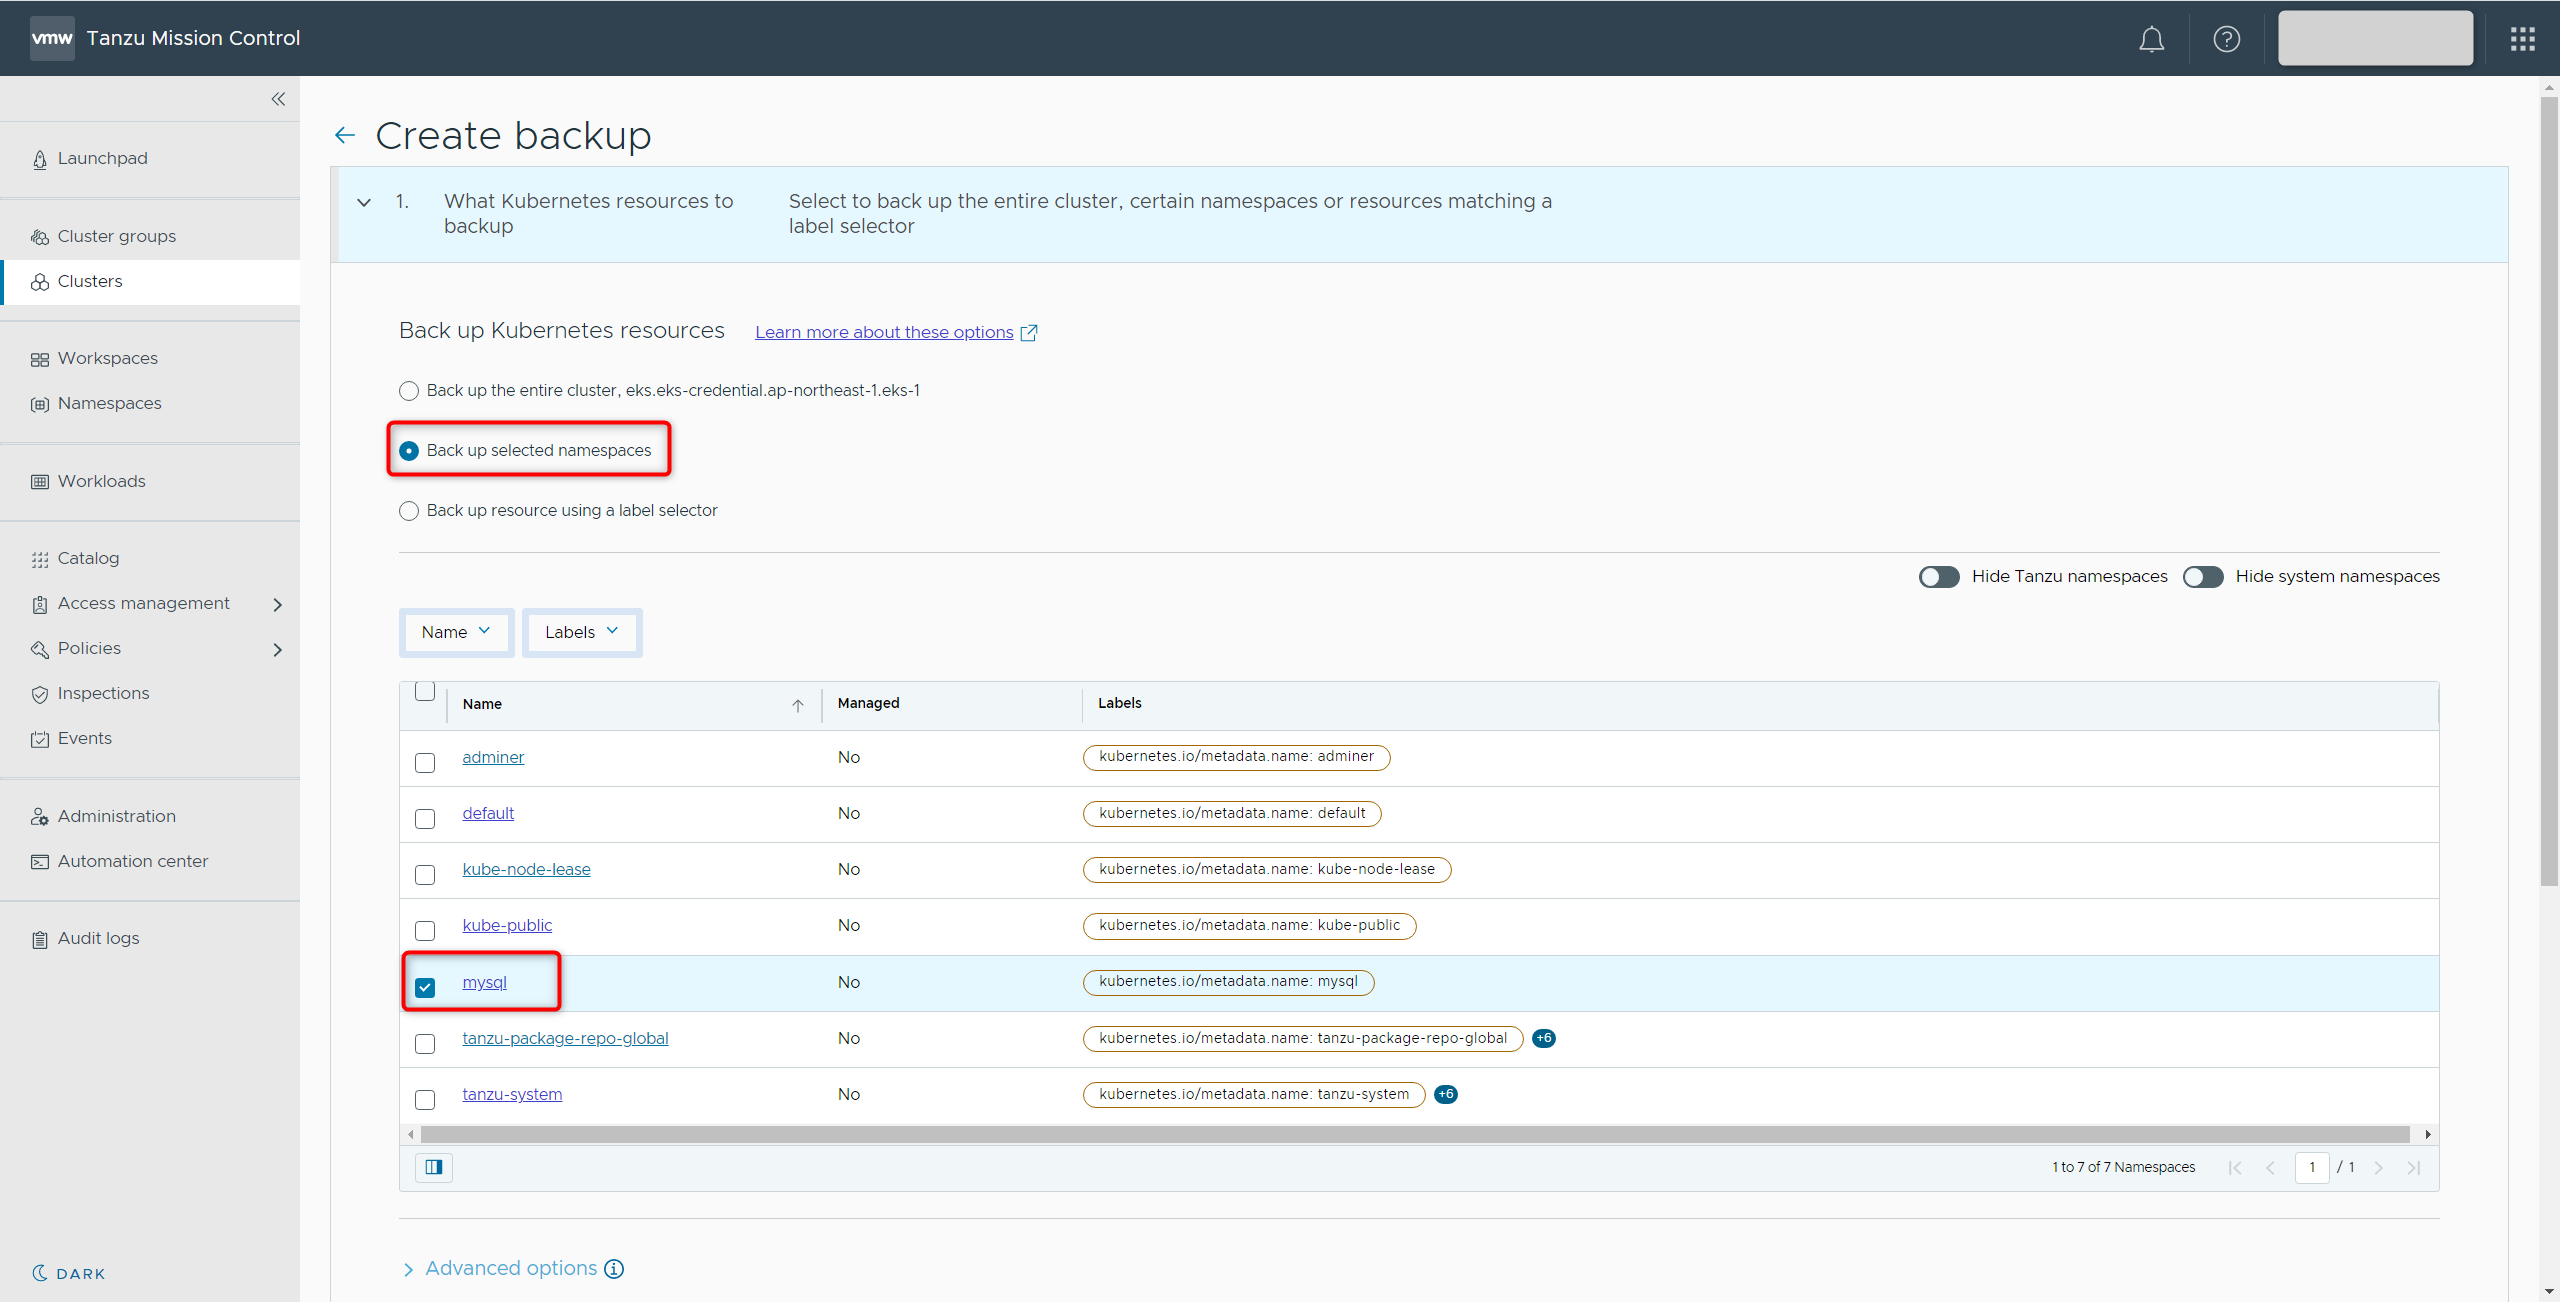Expand Advanced options section
2560x1302 pixels.
pyautogui.click(x=510, y=1268)
